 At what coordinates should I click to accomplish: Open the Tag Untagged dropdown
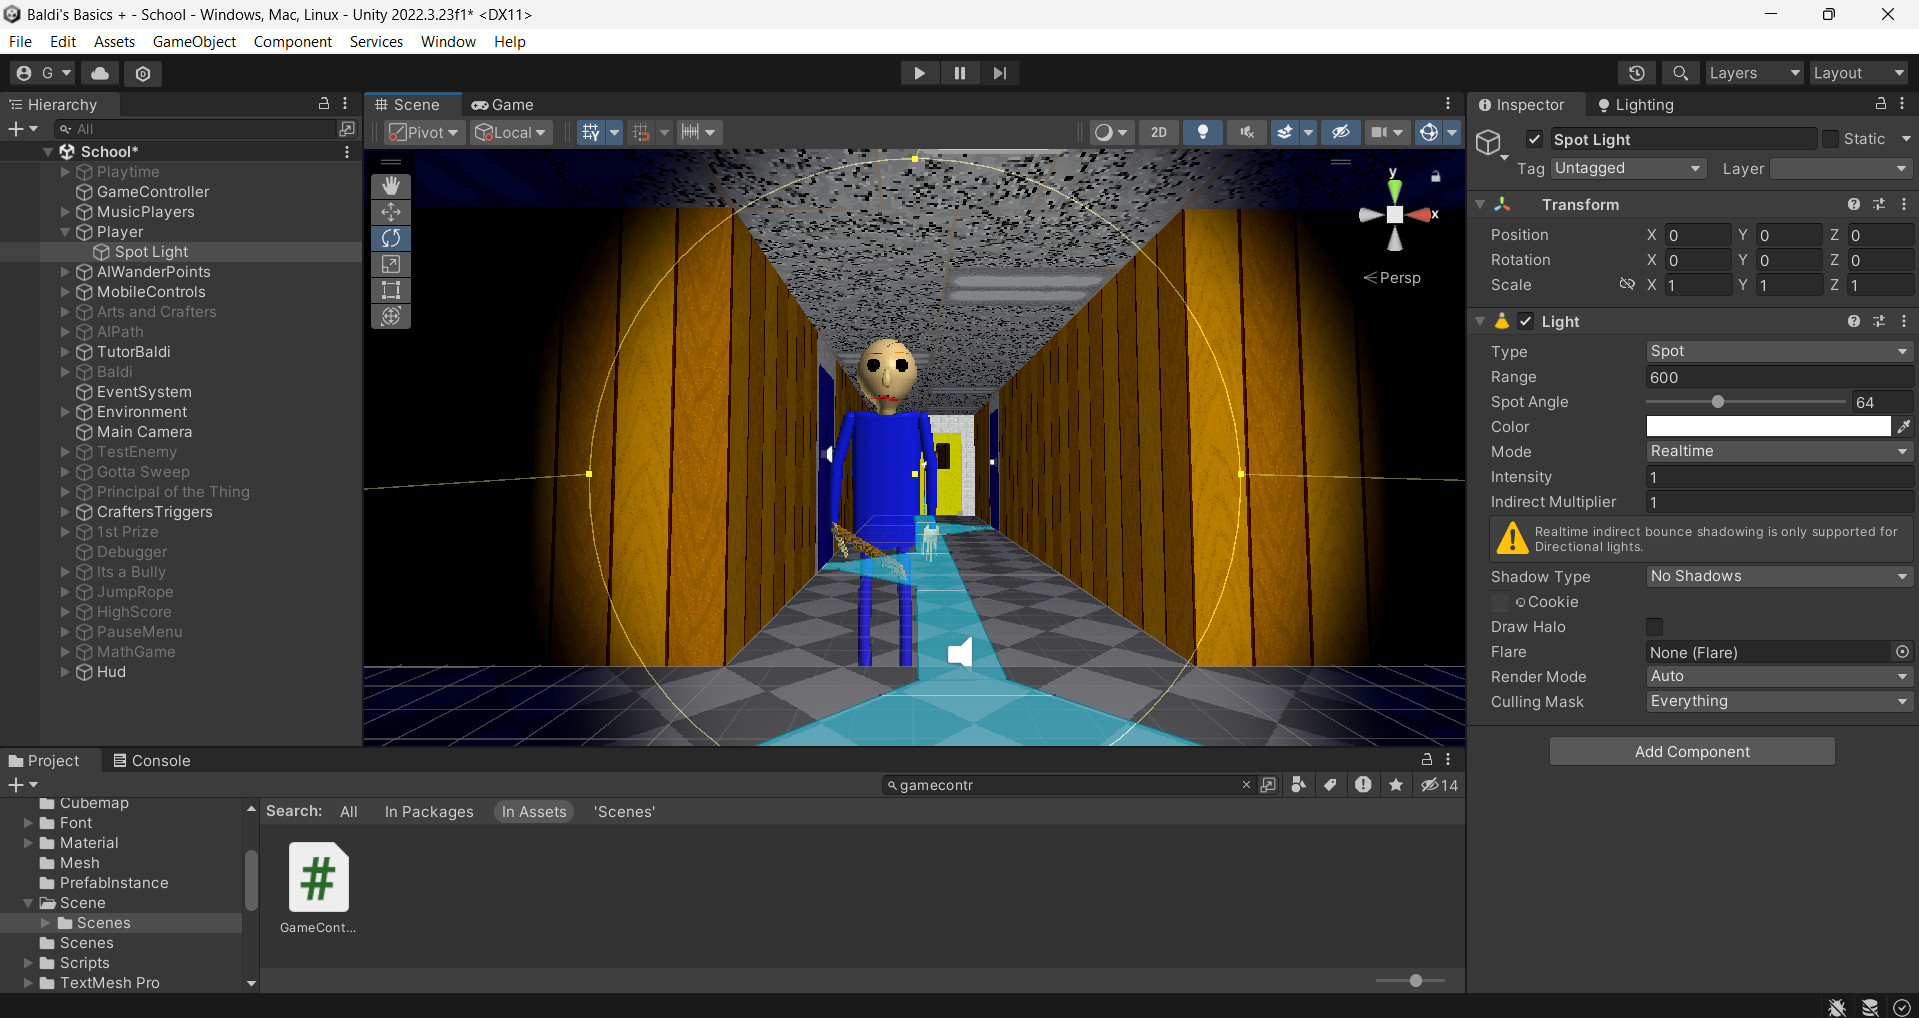click(1627, 169)
